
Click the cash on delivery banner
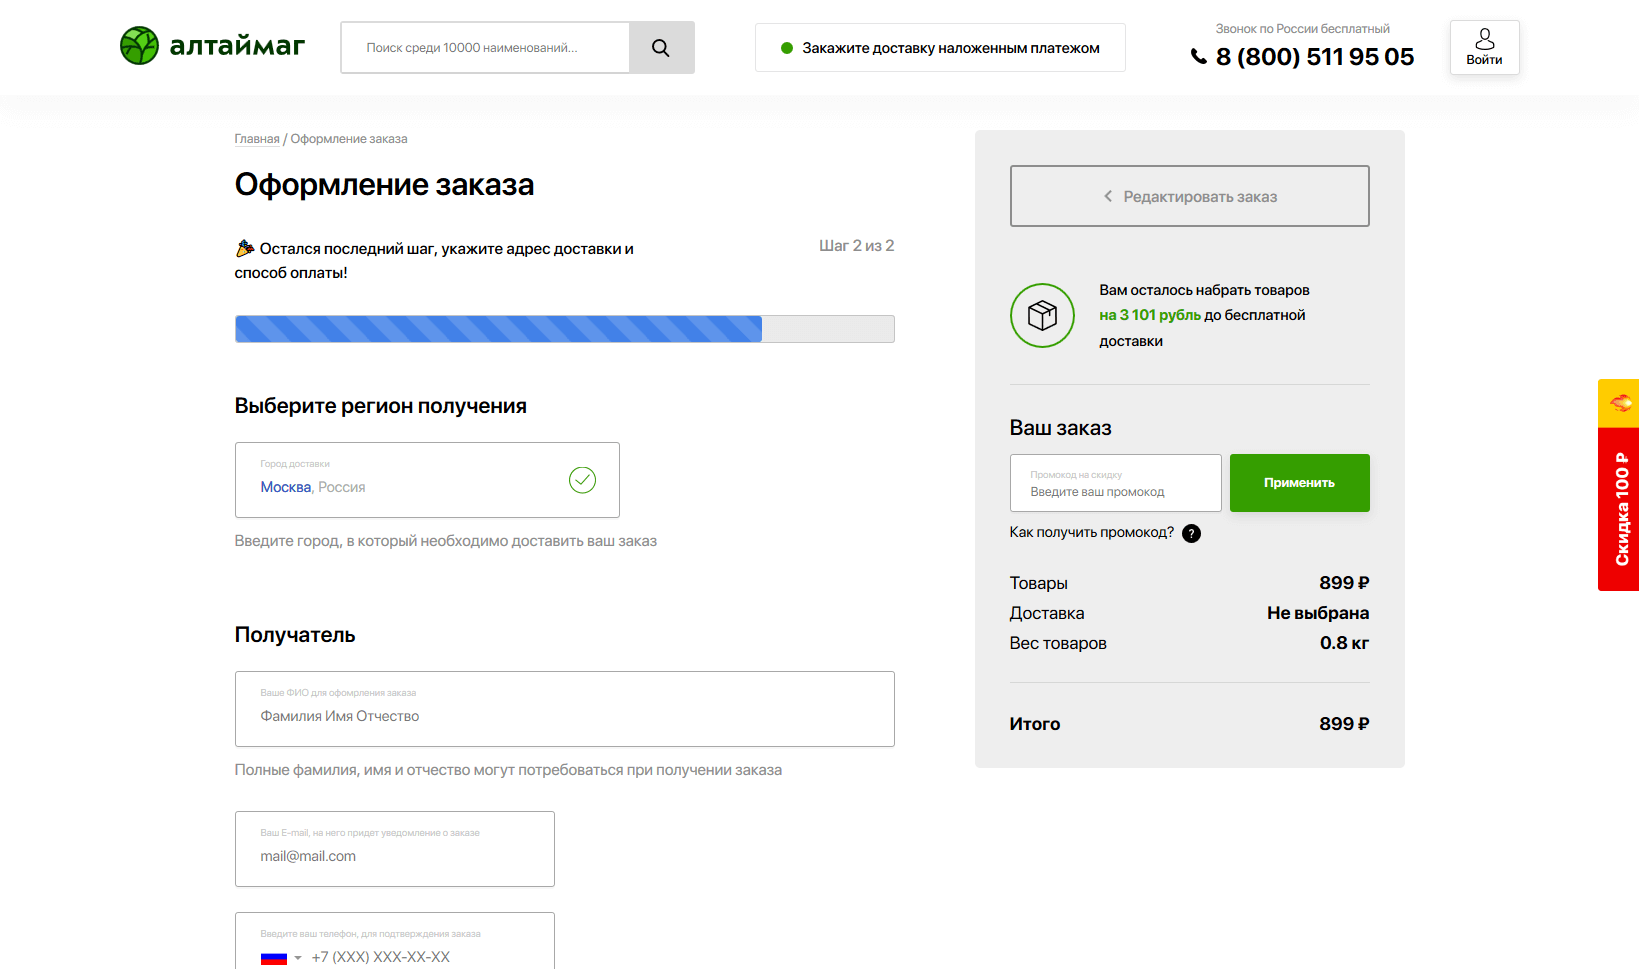click(x=940, y=48)
